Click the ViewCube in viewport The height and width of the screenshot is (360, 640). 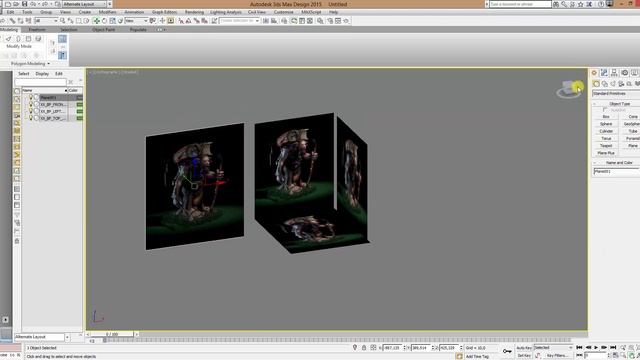[x=569, y=89]
